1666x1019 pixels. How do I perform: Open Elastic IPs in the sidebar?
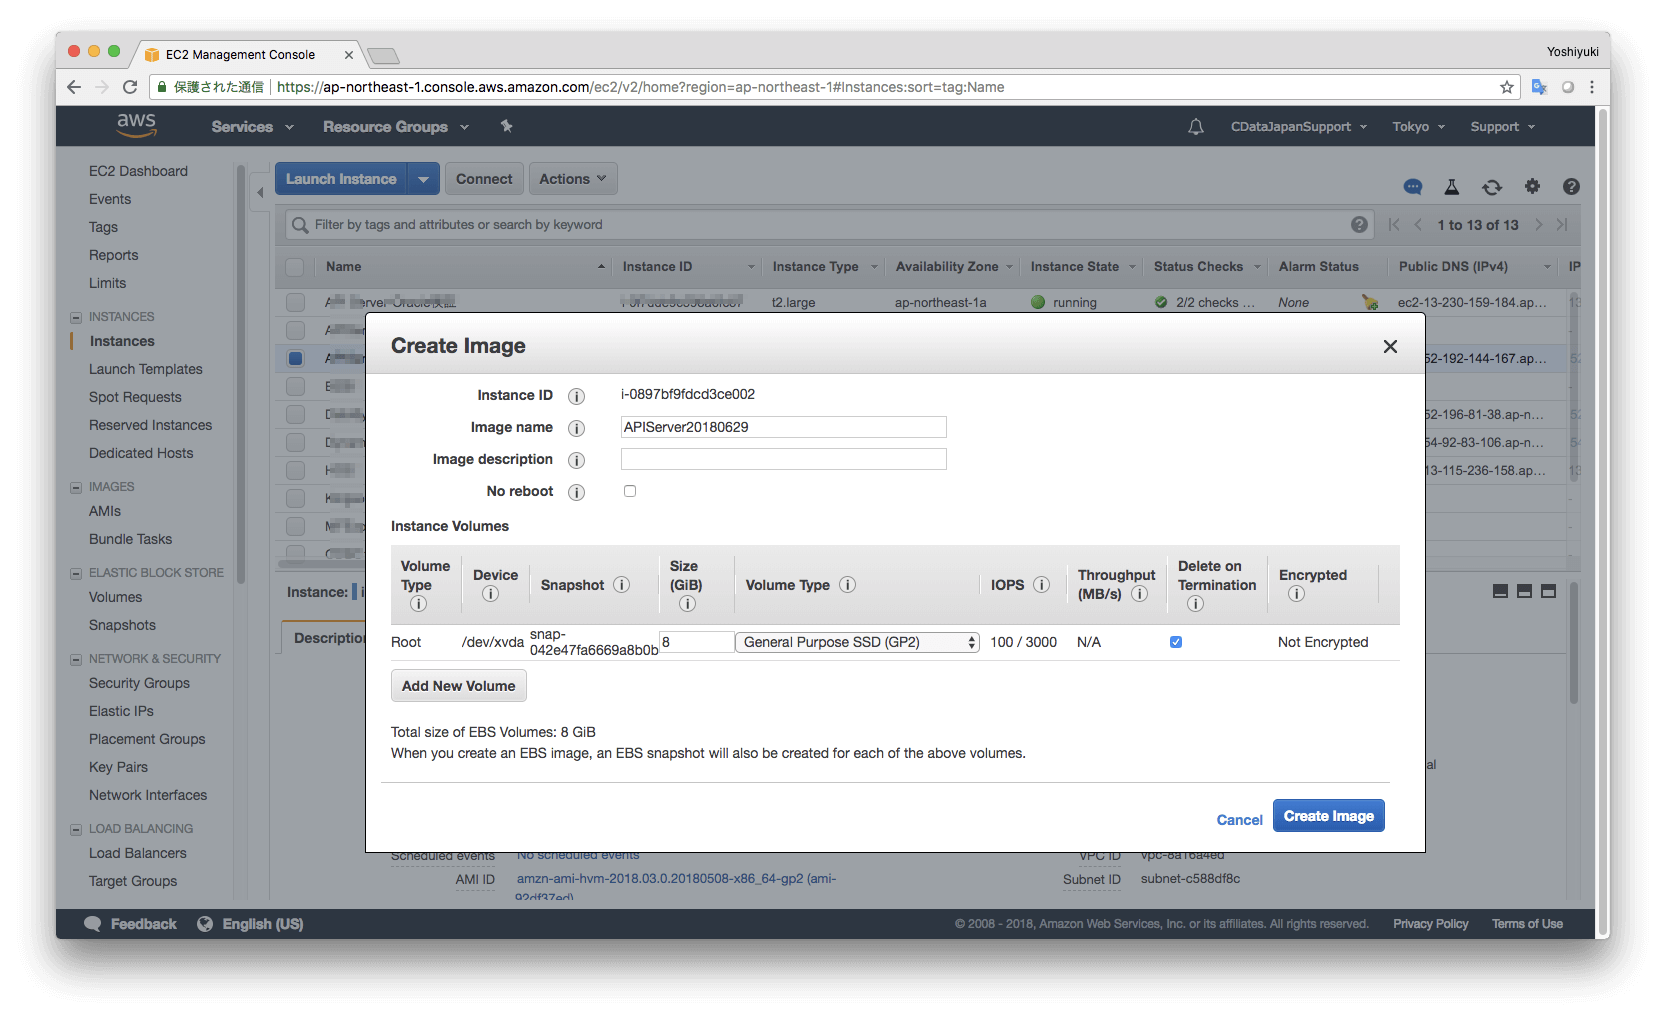(121, 711)
